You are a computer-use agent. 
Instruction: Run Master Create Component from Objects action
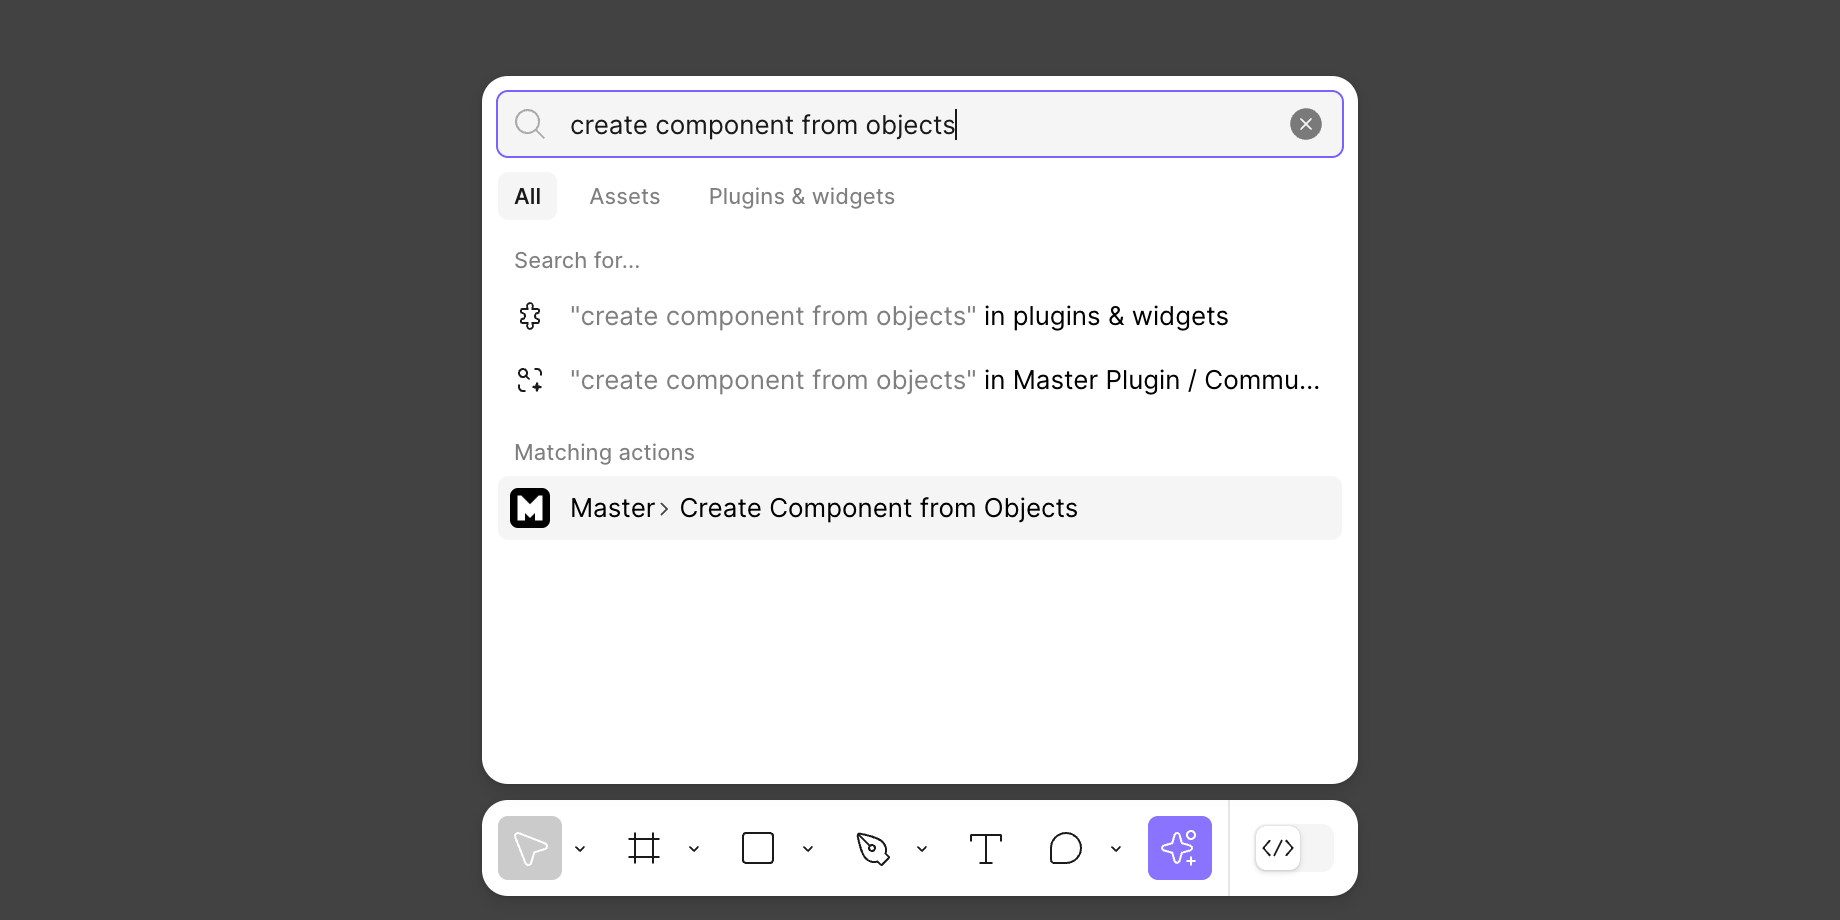pos(920,508)
